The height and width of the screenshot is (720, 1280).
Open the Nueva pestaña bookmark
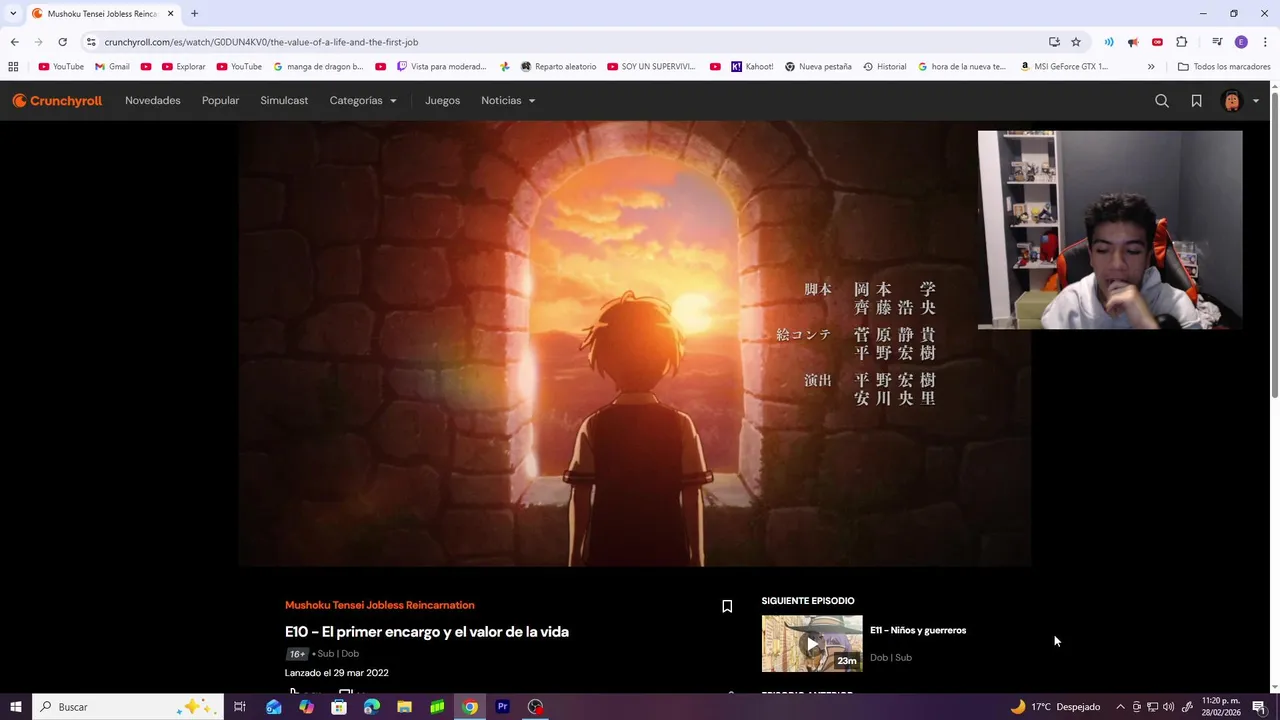tap(818, 67)
